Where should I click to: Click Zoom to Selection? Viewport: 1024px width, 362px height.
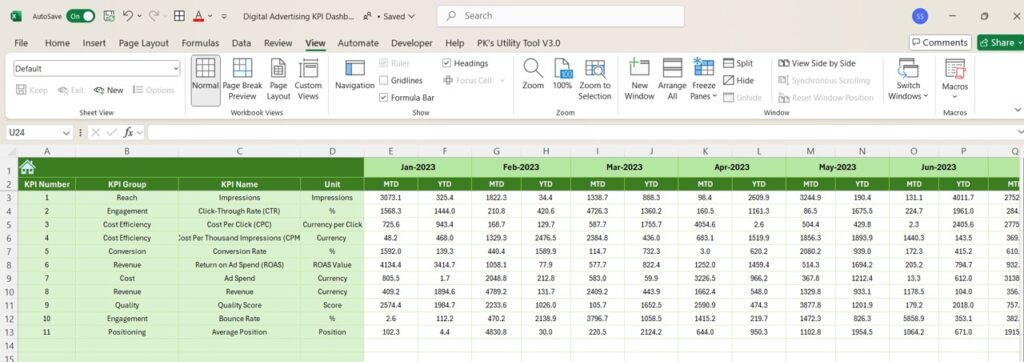(x=595, y=80)
